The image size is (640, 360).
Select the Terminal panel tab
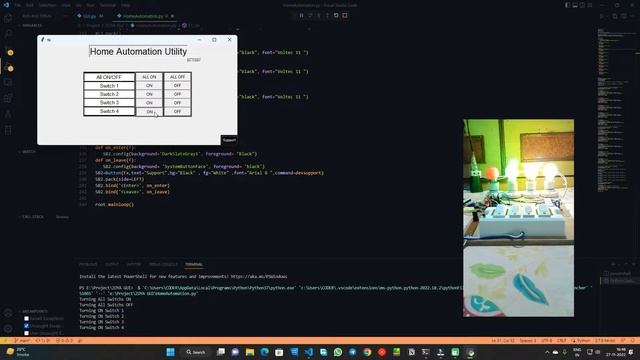point(194,264)
